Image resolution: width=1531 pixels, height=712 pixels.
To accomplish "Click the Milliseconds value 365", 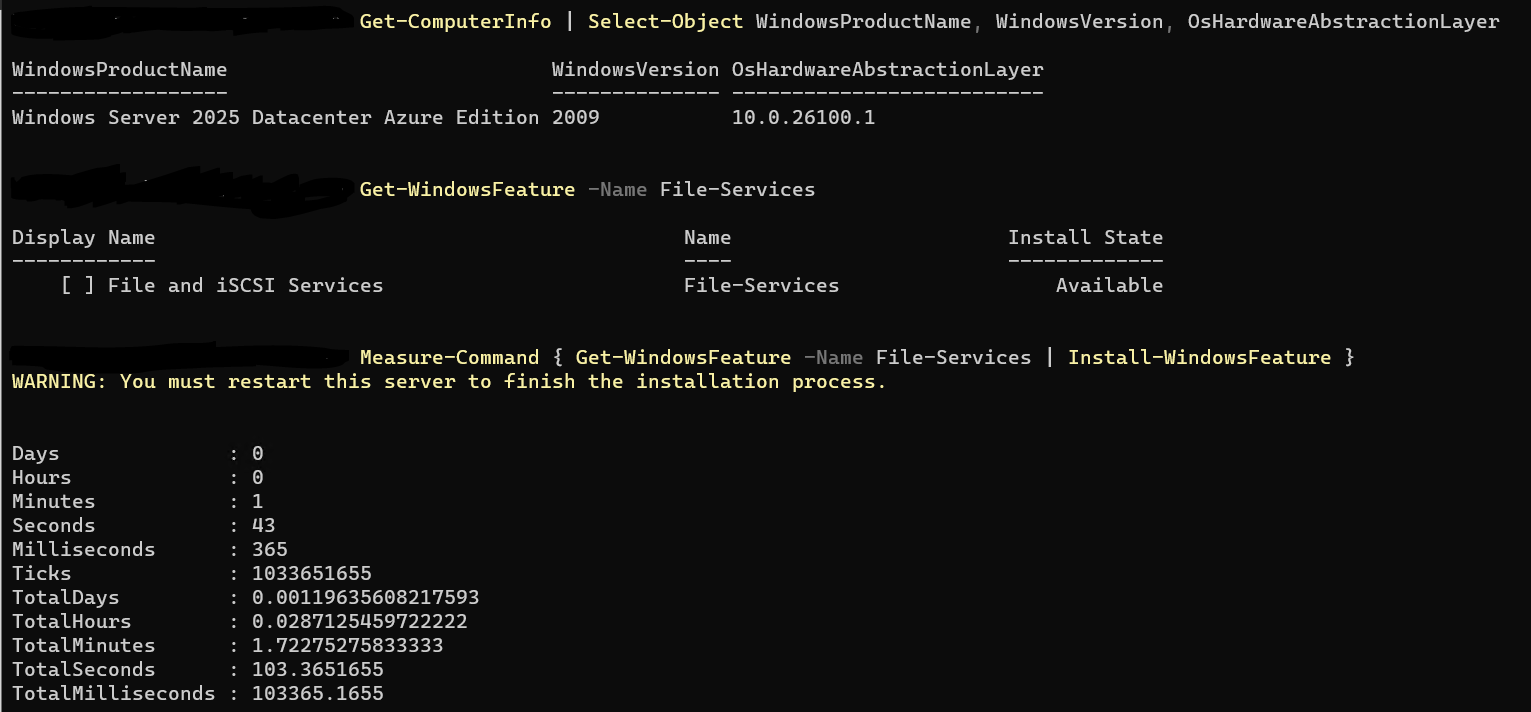I will pyautogui.click(x=269, y=549).
